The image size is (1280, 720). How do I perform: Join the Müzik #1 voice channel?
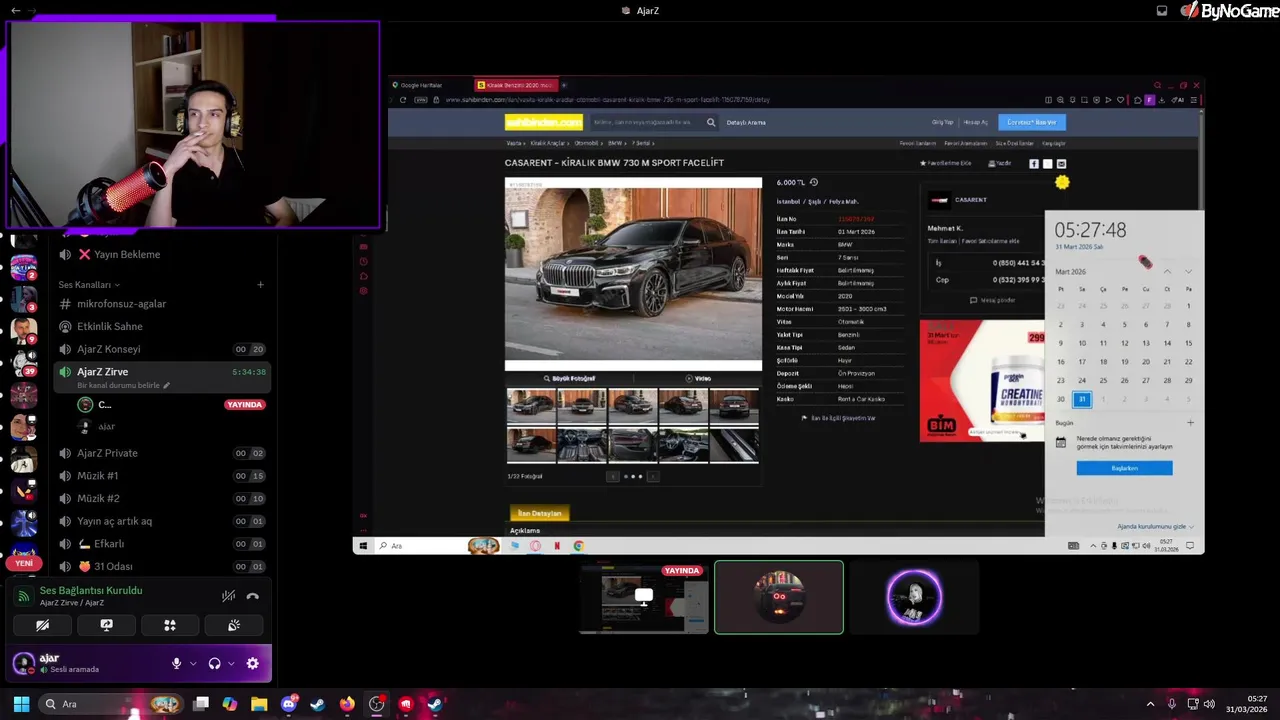[161, 476]
